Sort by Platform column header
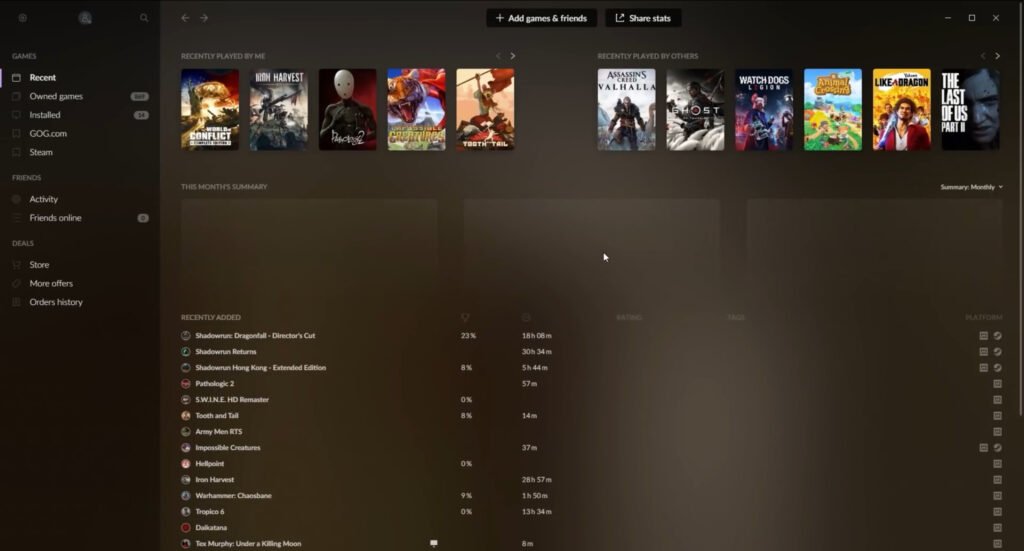 tap(984, 317)
